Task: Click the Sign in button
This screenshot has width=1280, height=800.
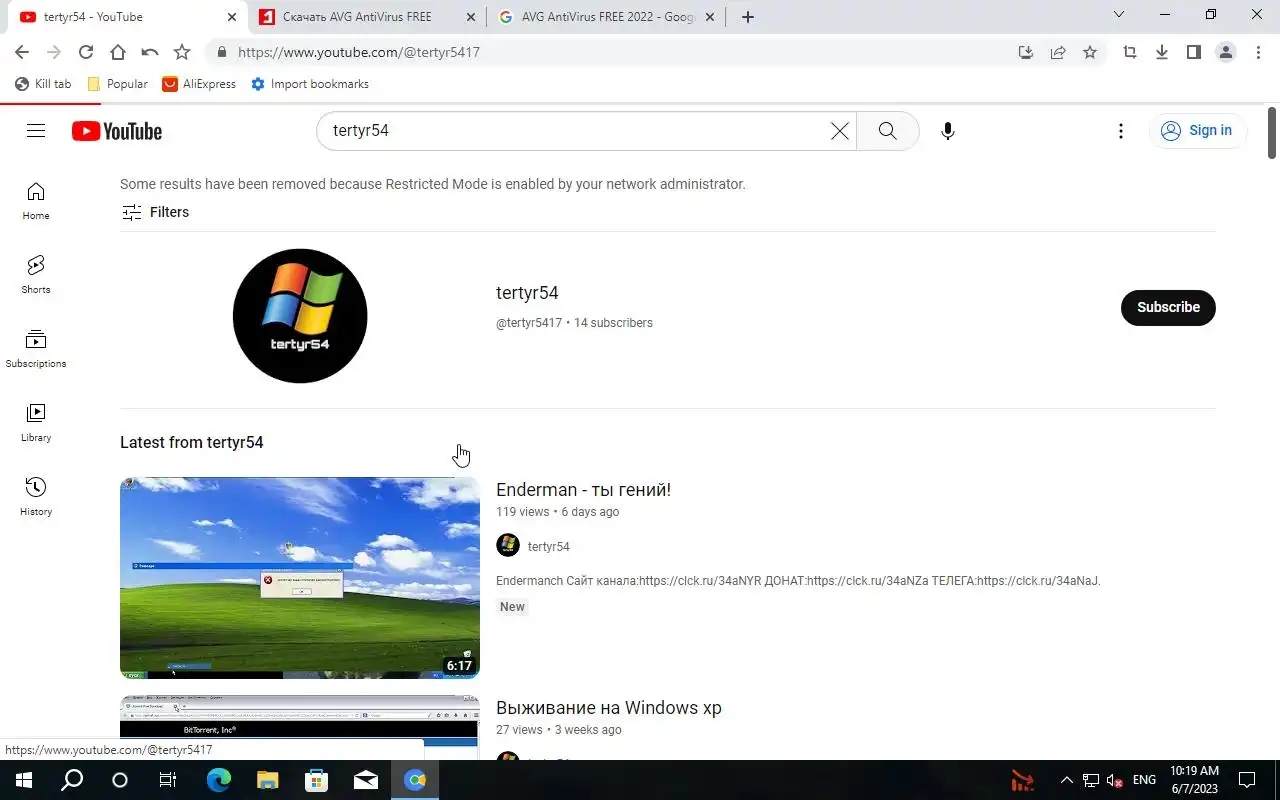Action: tap(1197, 131)
